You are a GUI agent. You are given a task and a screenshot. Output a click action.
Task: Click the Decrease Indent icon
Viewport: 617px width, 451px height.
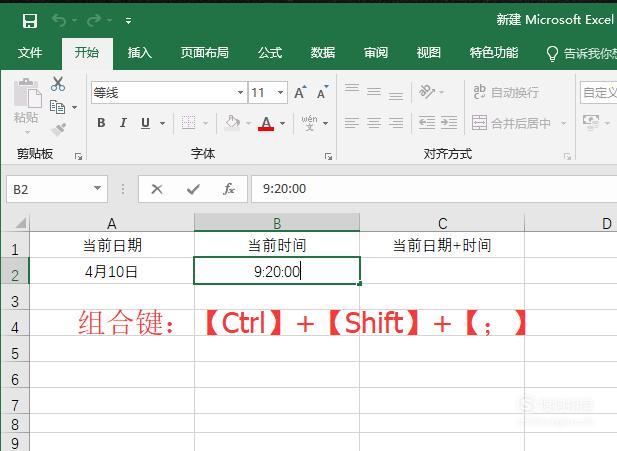tap(427, 123)
